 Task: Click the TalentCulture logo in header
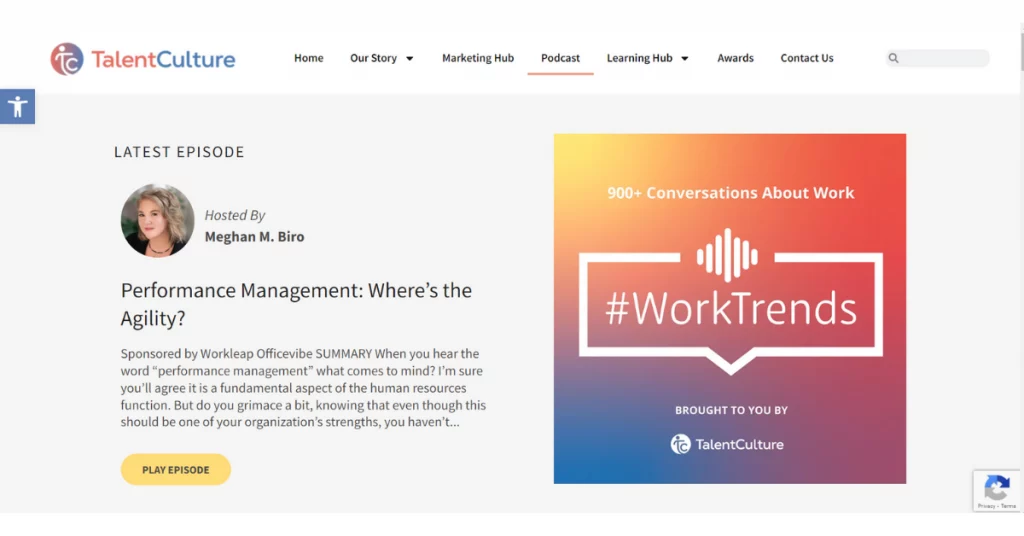(x=143, y=59)
